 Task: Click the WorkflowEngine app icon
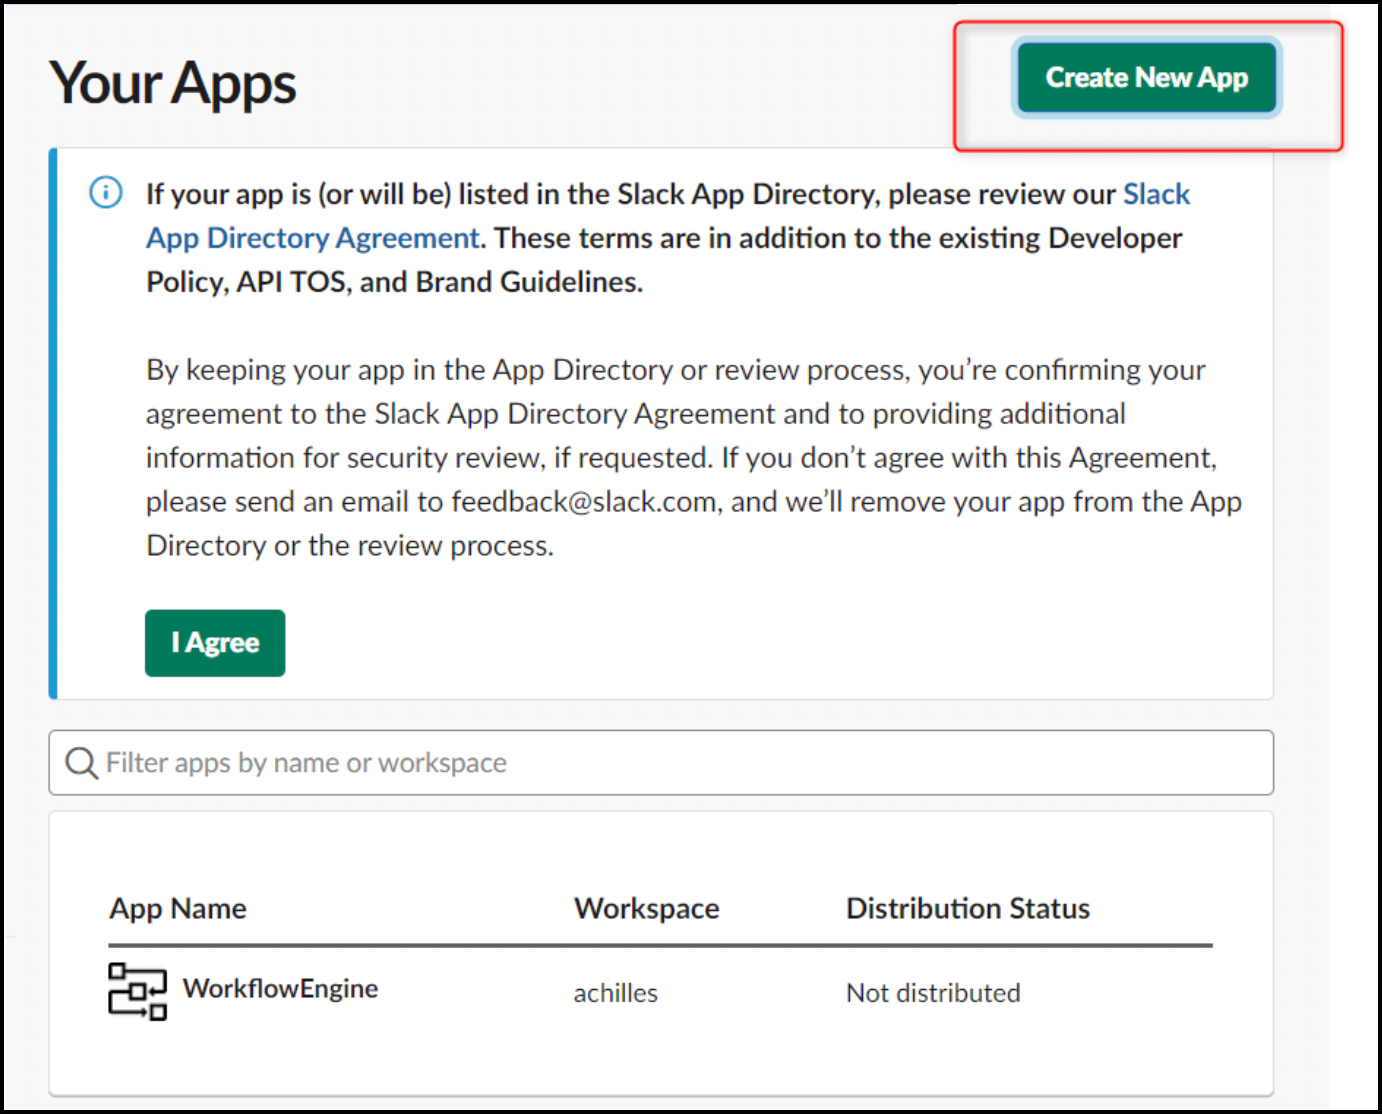pyautogui.click(x=137, y=991)
